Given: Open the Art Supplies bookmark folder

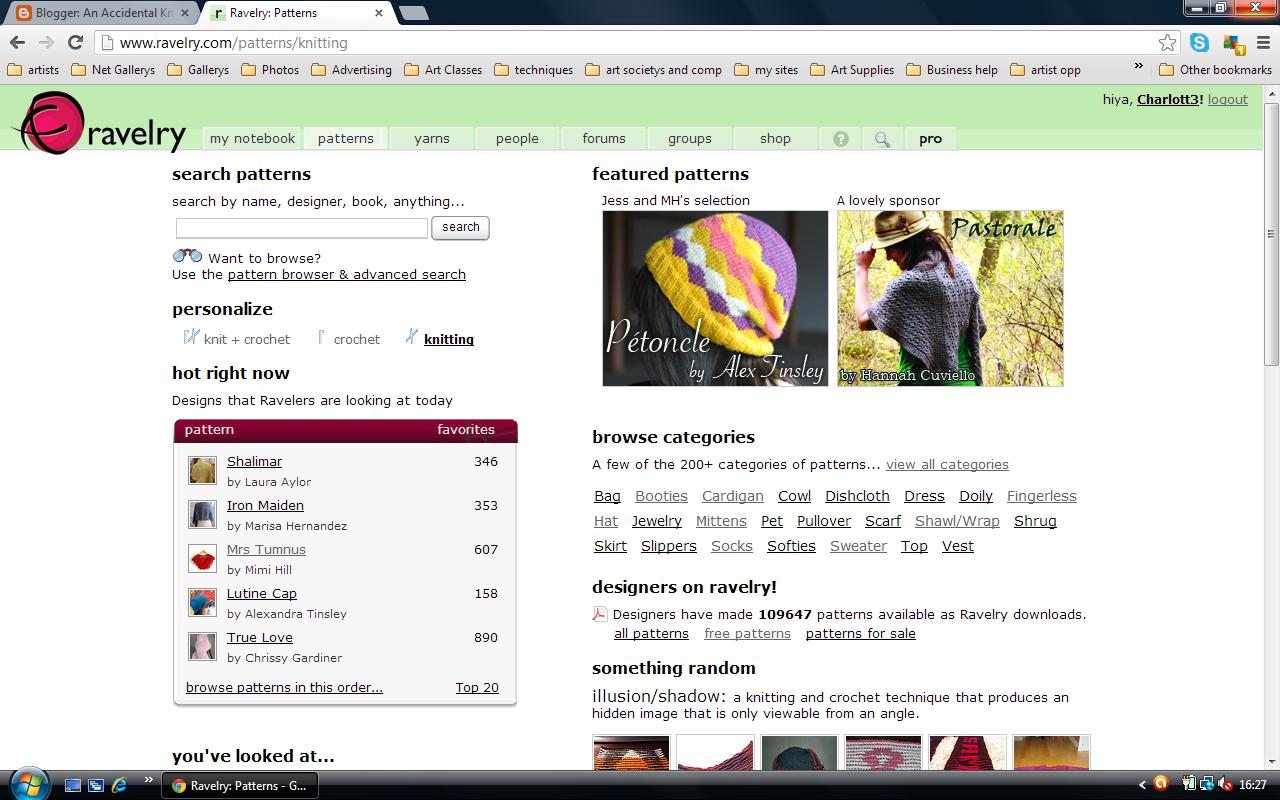Looking at the screenshot, I should coord(852,70).
